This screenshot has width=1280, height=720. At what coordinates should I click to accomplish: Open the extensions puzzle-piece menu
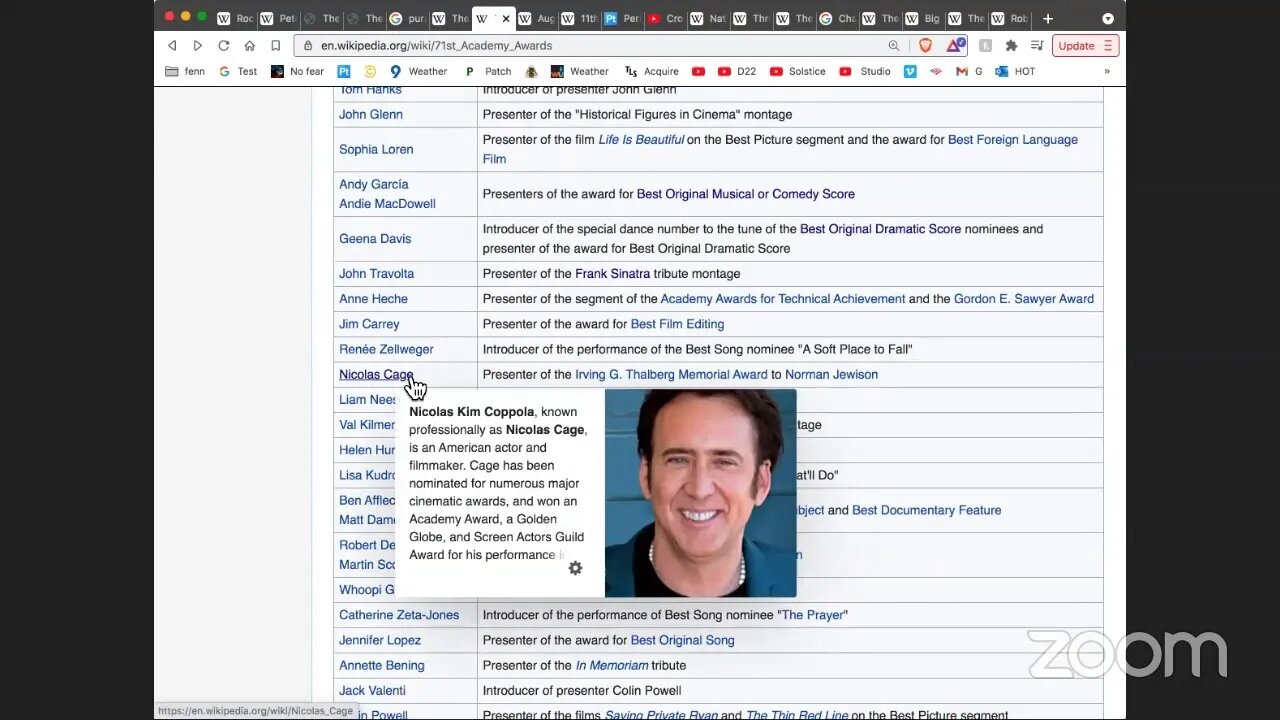pyautogui.click(x=1011, y=45)
